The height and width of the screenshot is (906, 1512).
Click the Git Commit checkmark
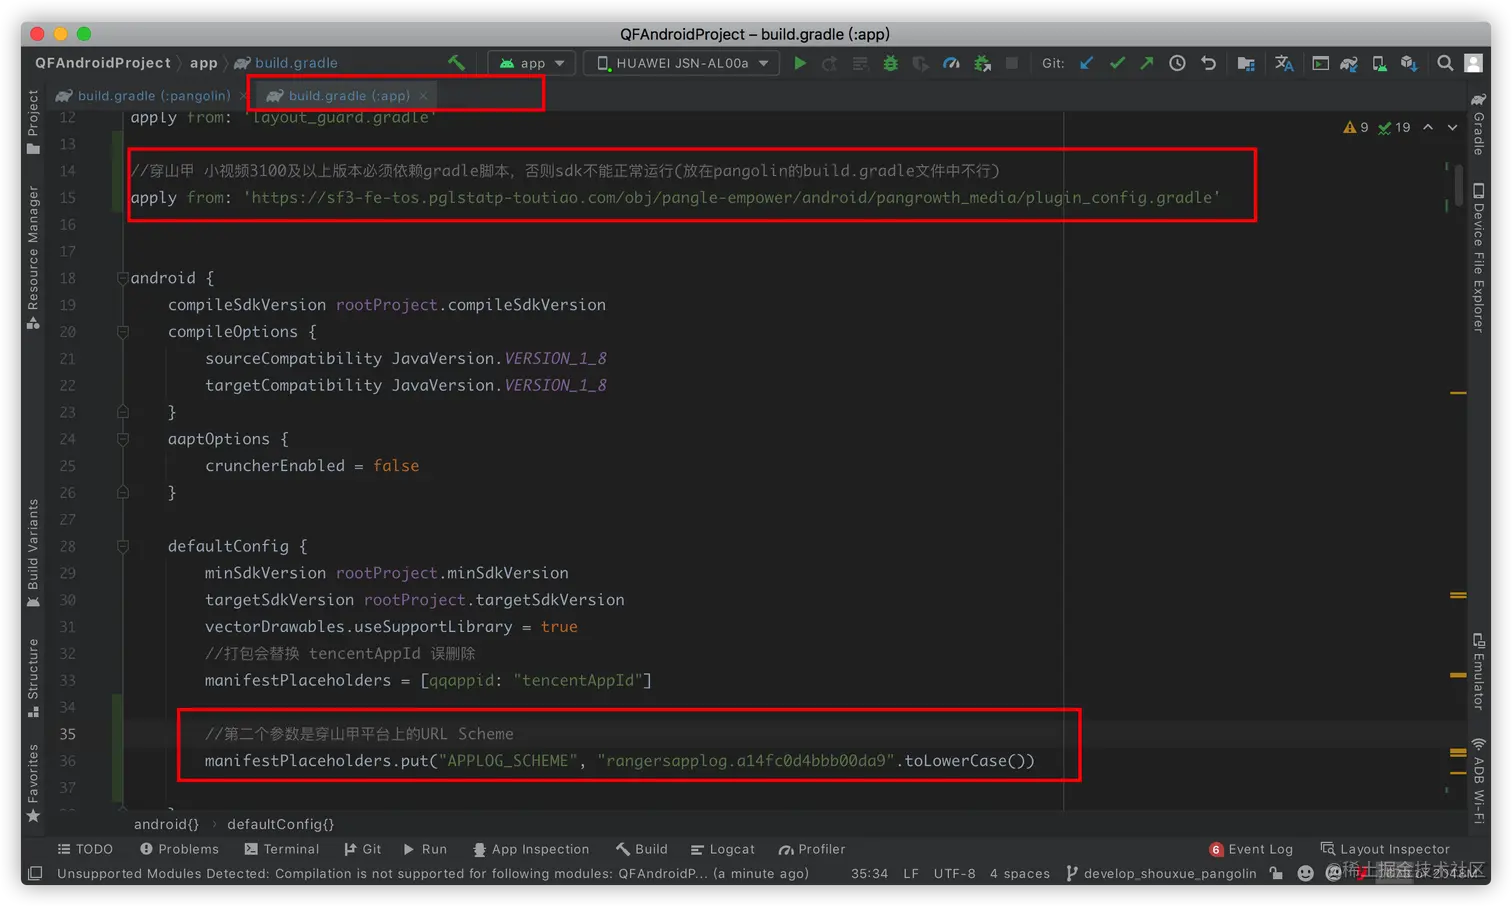click(1117, 63)
